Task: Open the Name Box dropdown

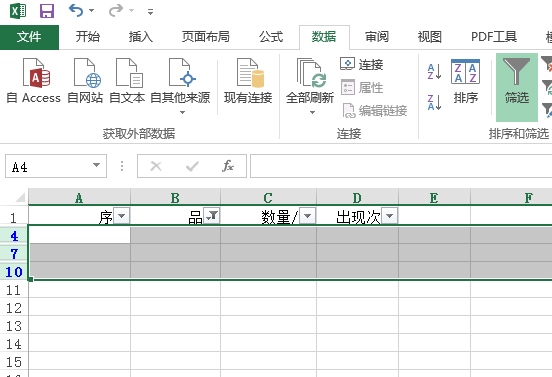Action: tap(96, 165)
